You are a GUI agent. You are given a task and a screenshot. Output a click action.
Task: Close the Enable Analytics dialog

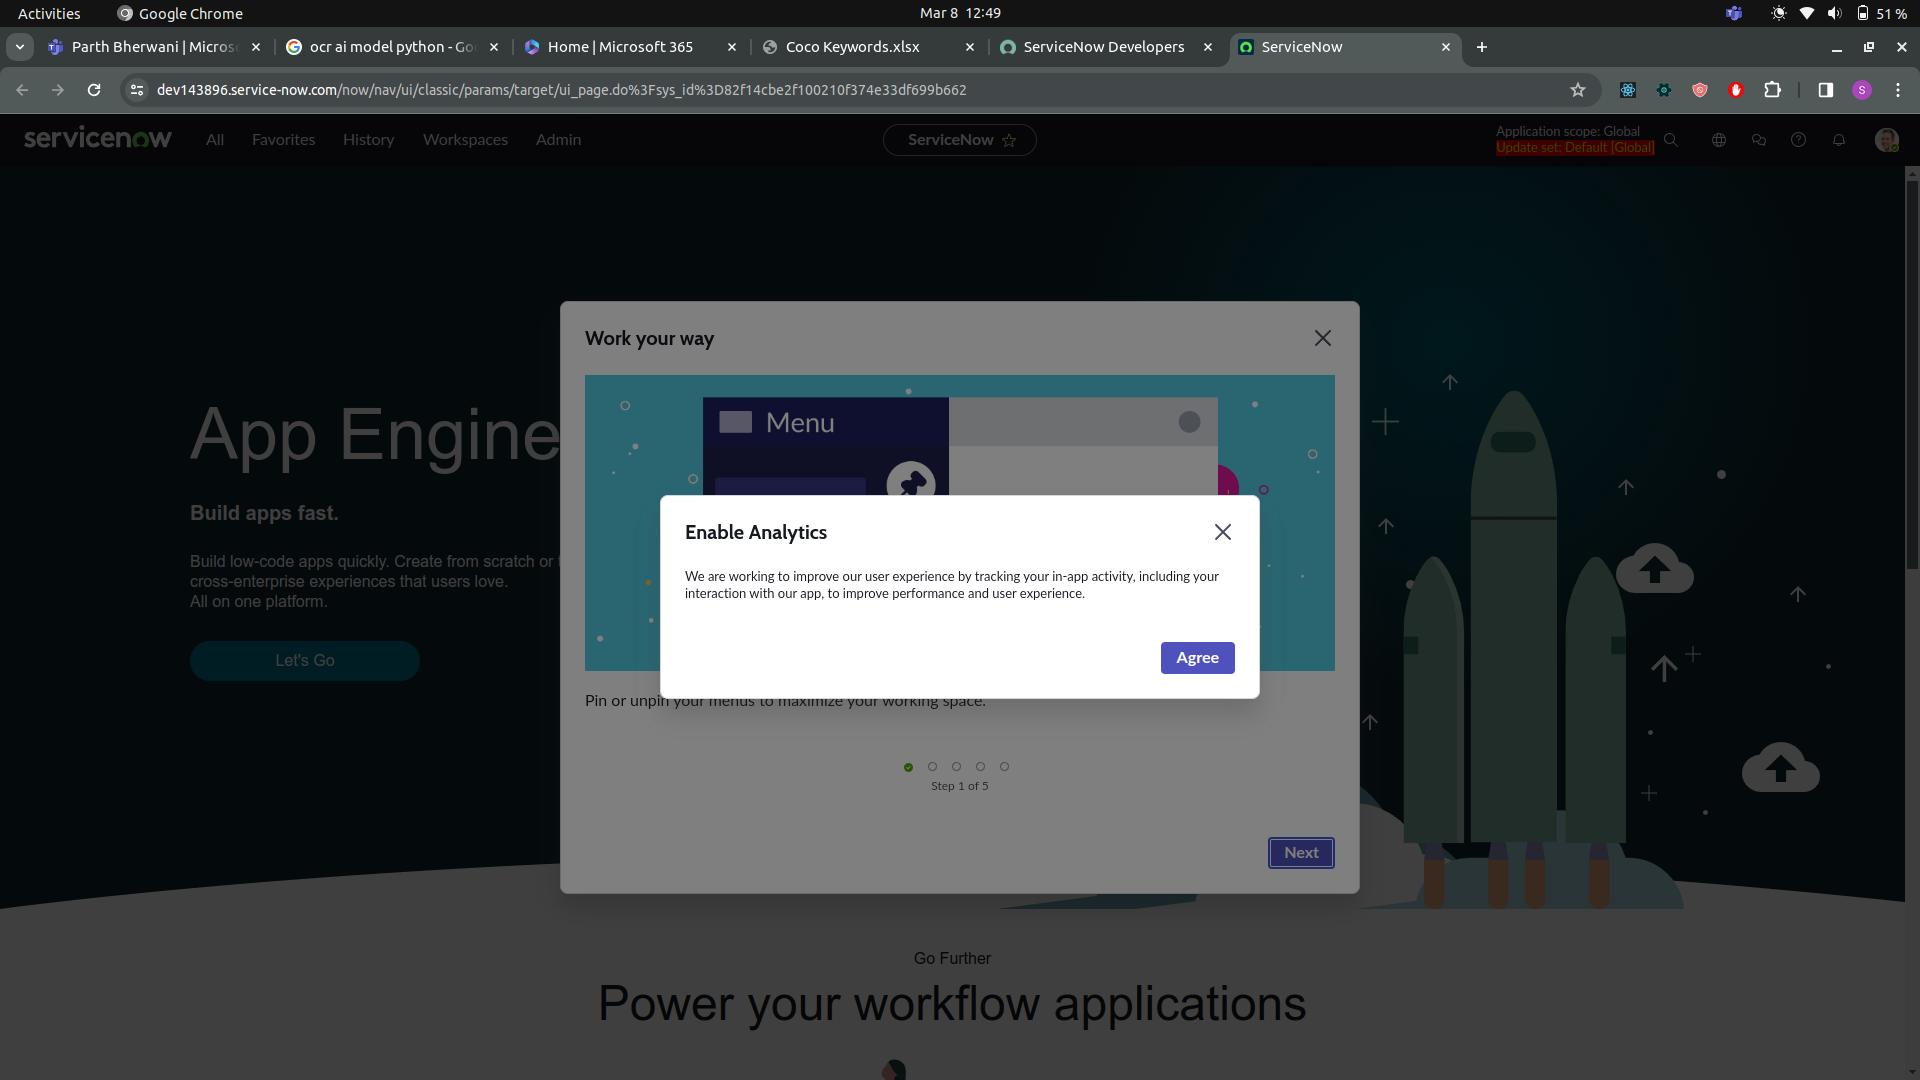pos(1222,532)
